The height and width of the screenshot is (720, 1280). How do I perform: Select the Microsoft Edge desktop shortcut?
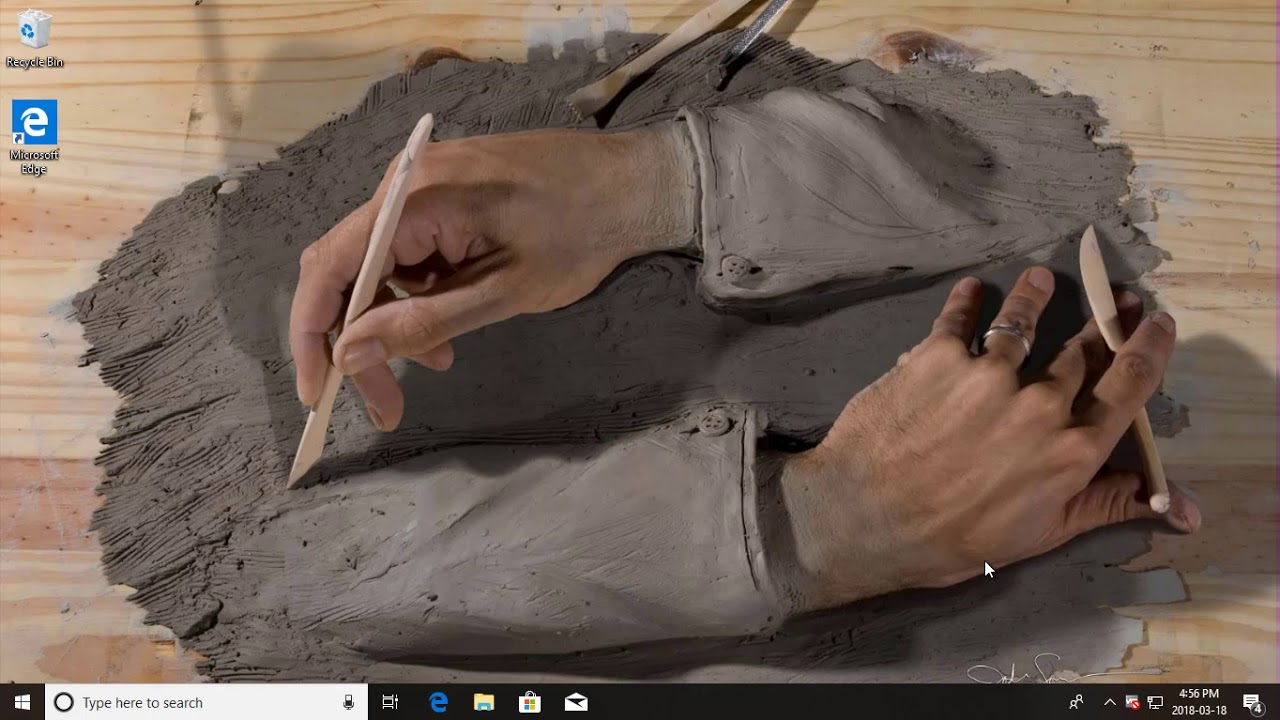click(35, 138)
